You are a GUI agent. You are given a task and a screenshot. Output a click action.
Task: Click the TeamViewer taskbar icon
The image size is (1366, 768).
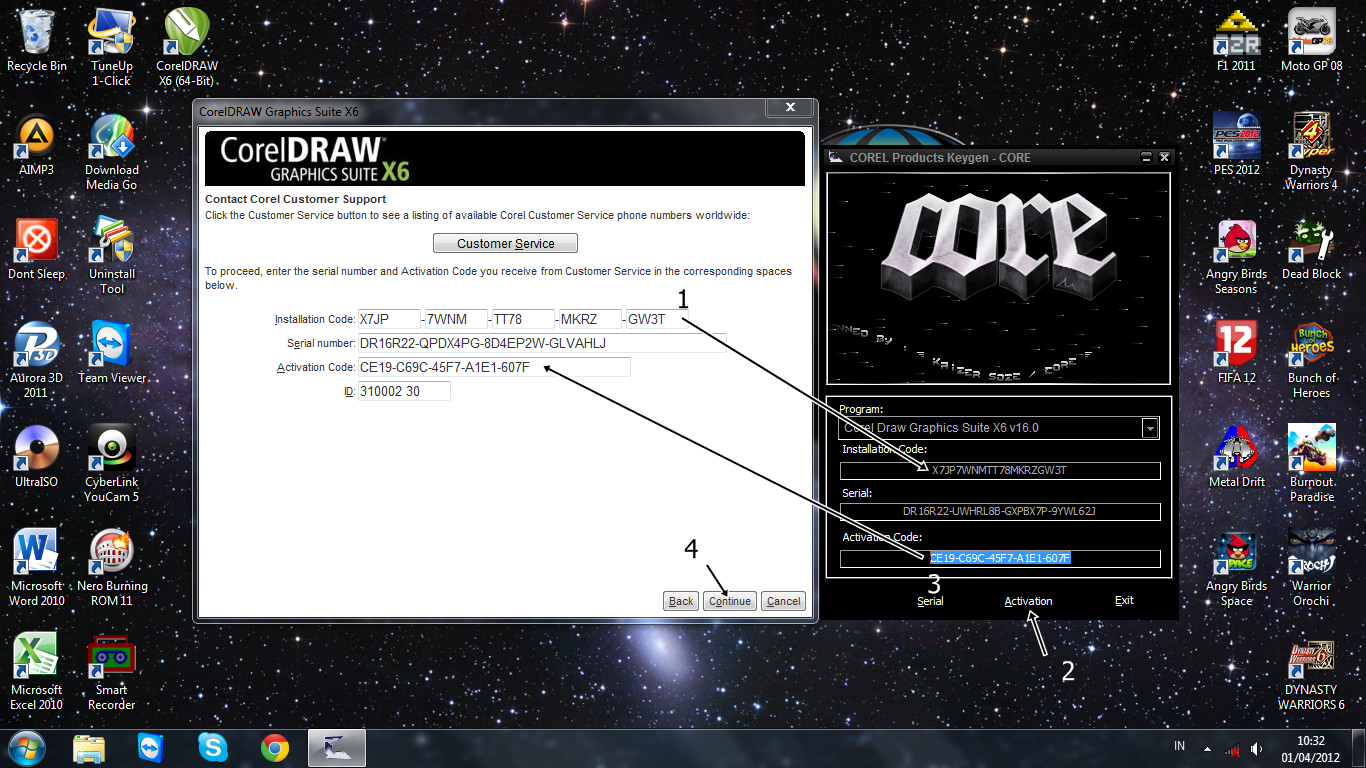pyautogui.click(x=150, y=747)
